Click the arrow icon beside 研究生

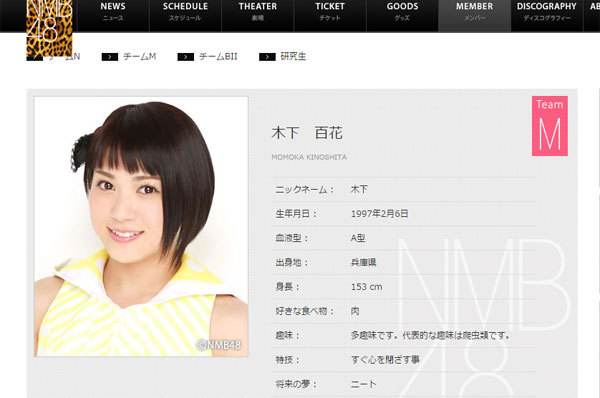267,57
